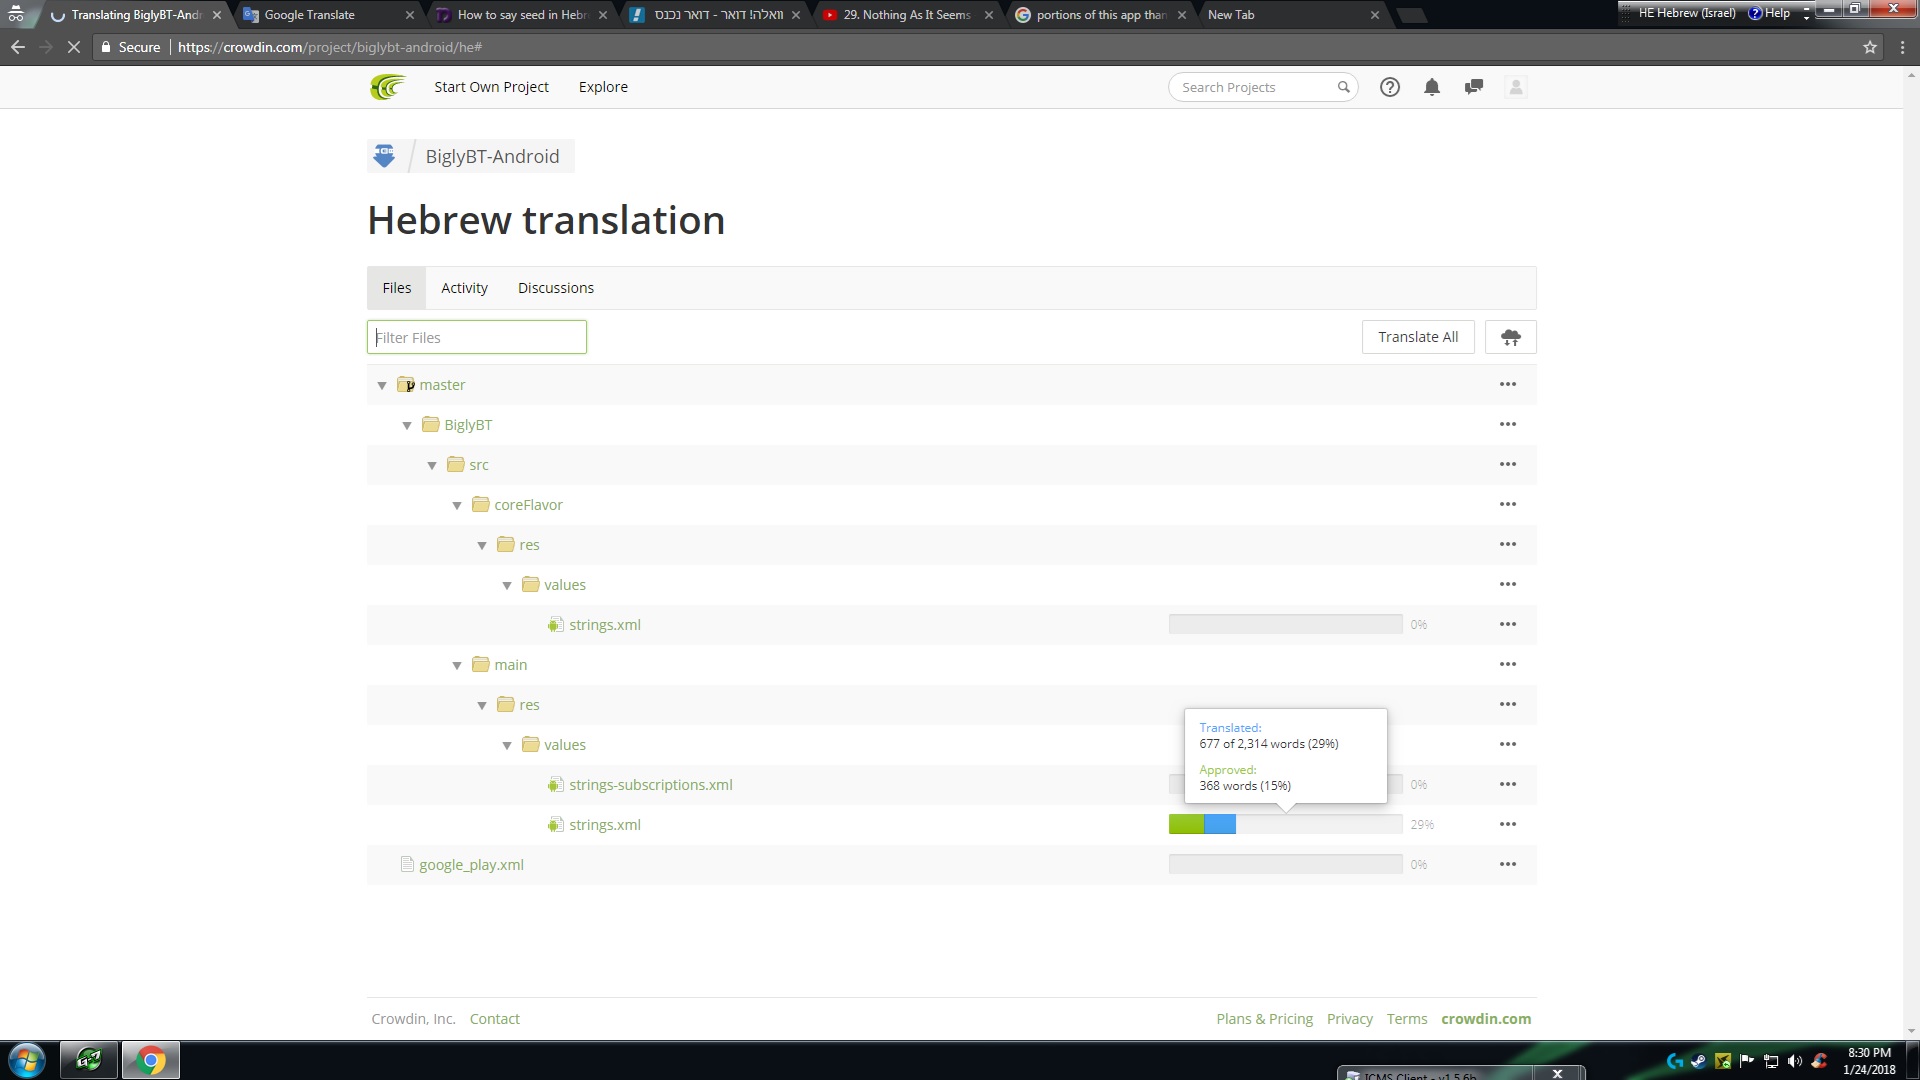
Task: Open strings.xml under main values
Action: pyautogui.click(x=605, y=825)
